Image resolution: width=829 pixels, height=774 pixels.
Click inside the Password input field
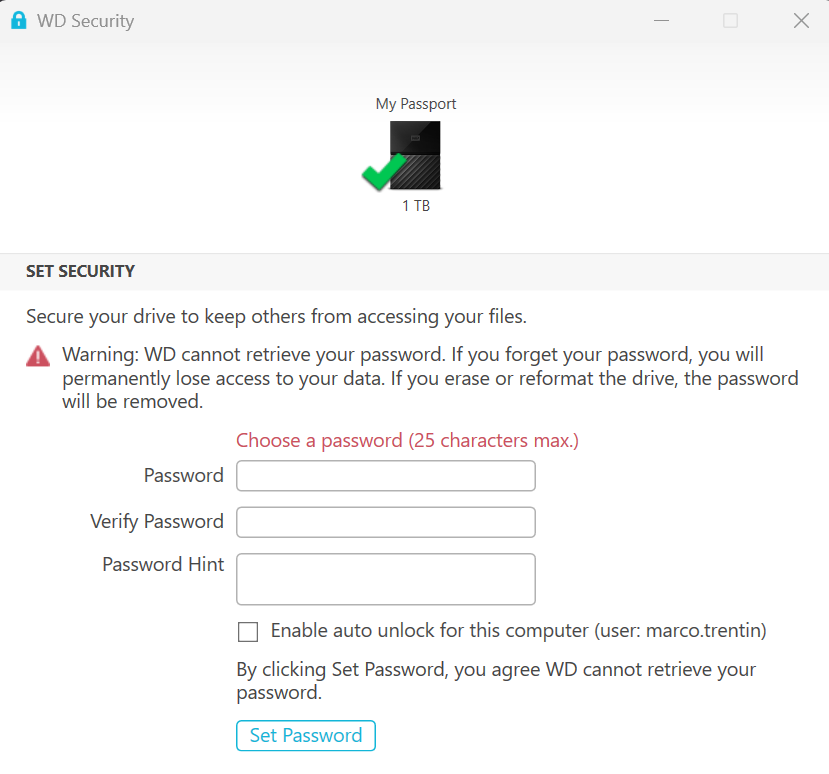(385, 475)
